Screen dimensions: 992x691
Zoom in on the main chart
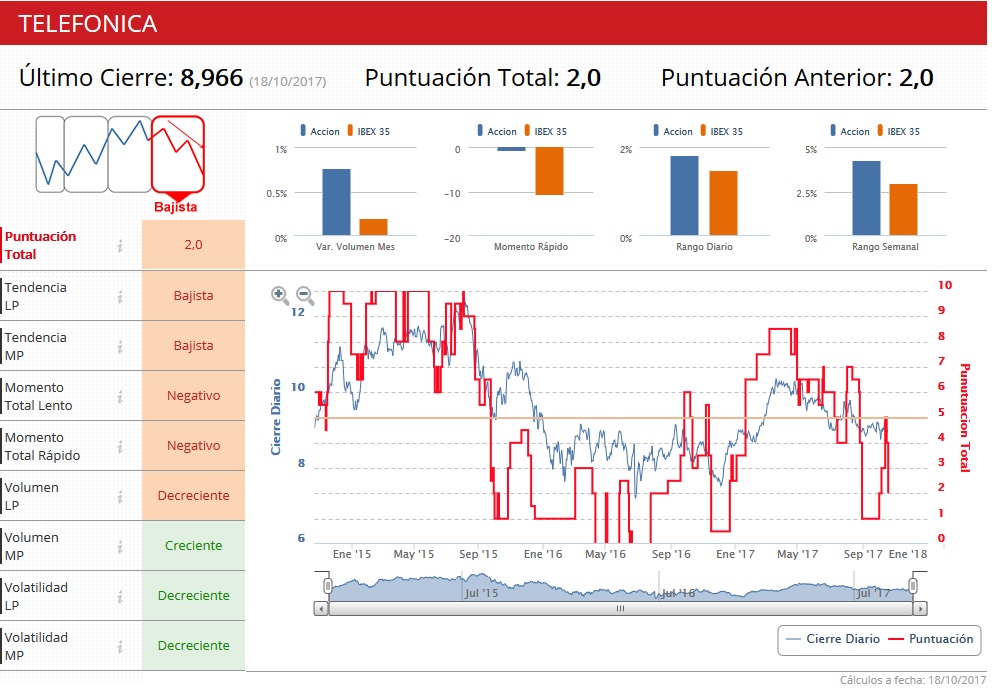click(280, 295)
